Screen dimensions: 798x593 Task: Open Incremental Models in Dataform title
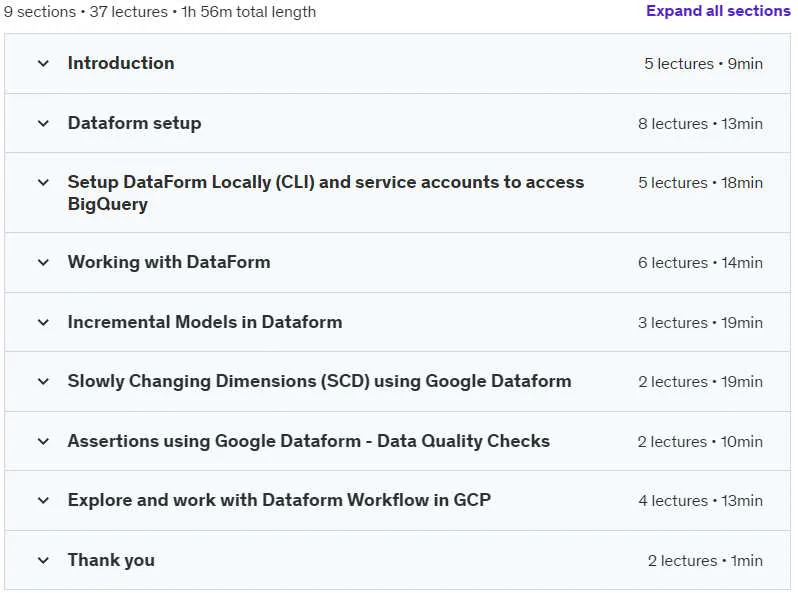point(205,322)
